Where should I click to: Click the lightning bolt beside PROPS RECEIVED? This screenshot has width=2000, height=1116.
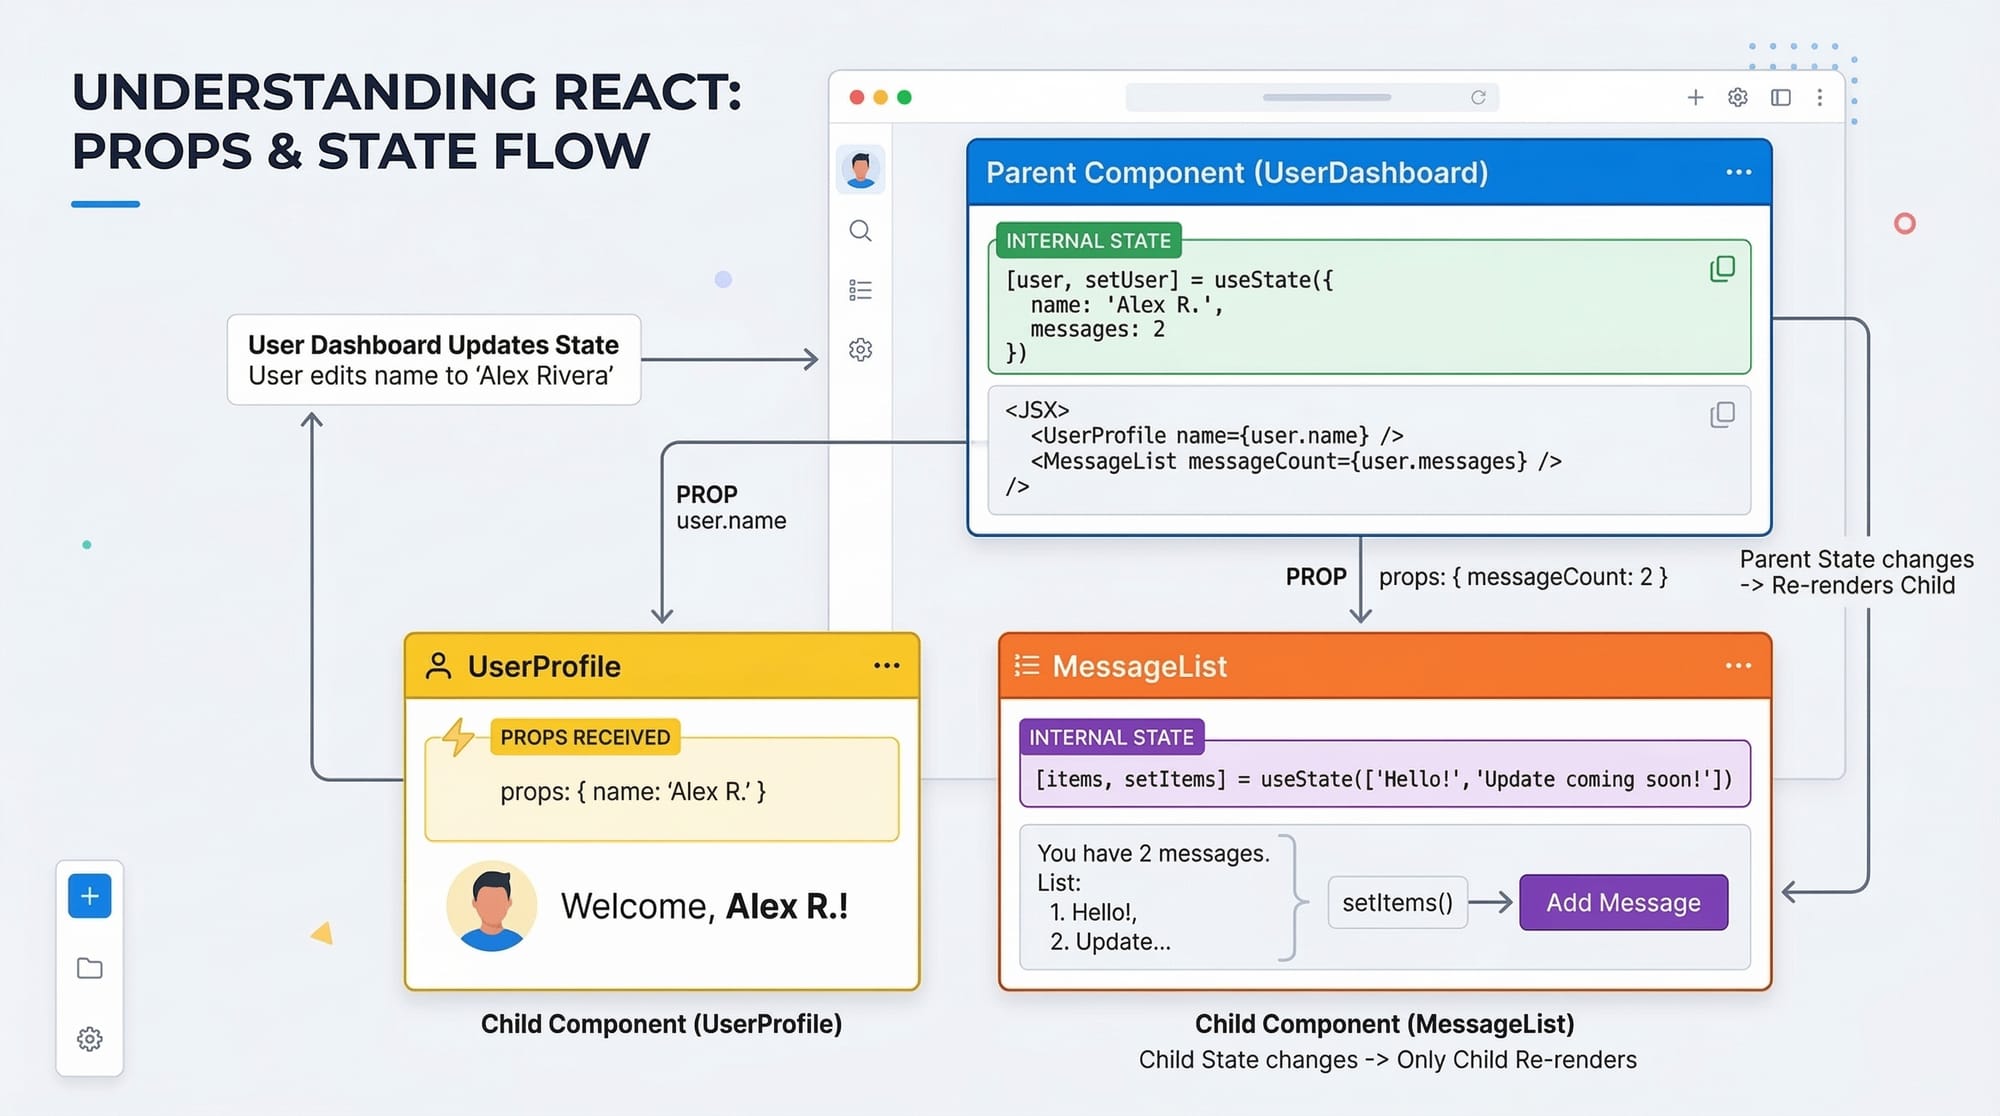(460, 737)
